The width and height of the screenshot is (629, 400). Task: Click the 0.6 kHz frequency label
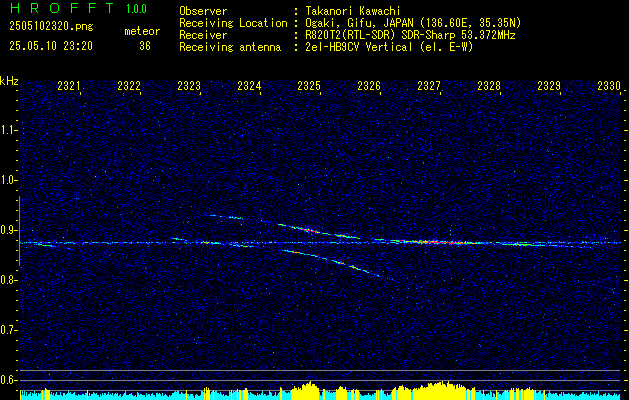[8, 380]
